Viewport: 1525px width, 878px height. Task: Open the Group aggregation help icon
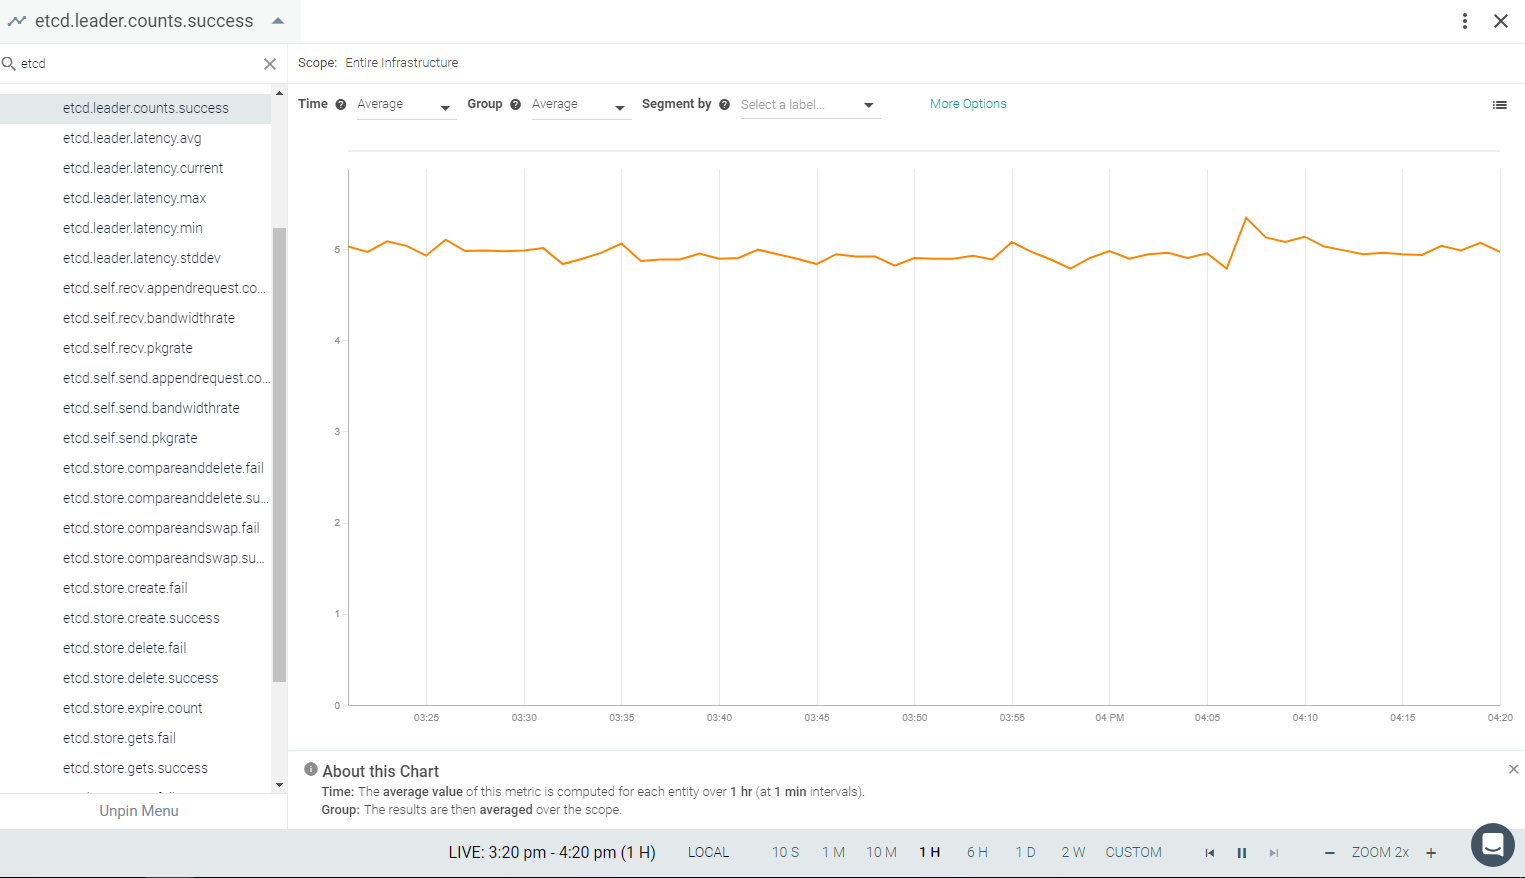(516, 104)
